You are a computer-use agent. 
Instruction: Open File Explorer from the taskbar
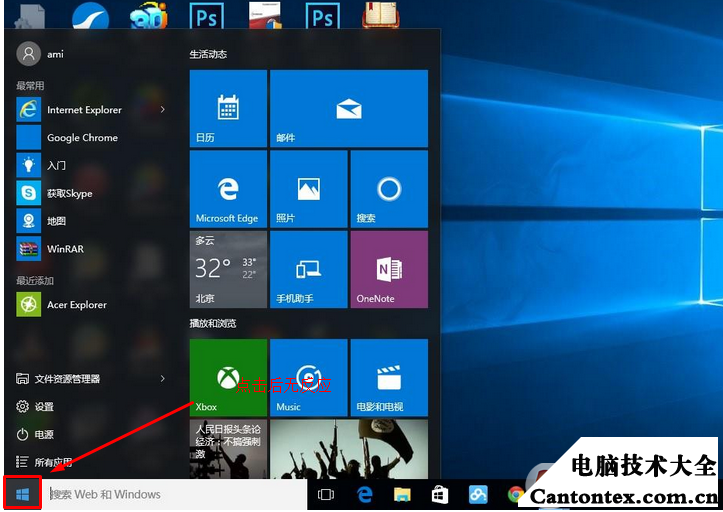point(402,494)
